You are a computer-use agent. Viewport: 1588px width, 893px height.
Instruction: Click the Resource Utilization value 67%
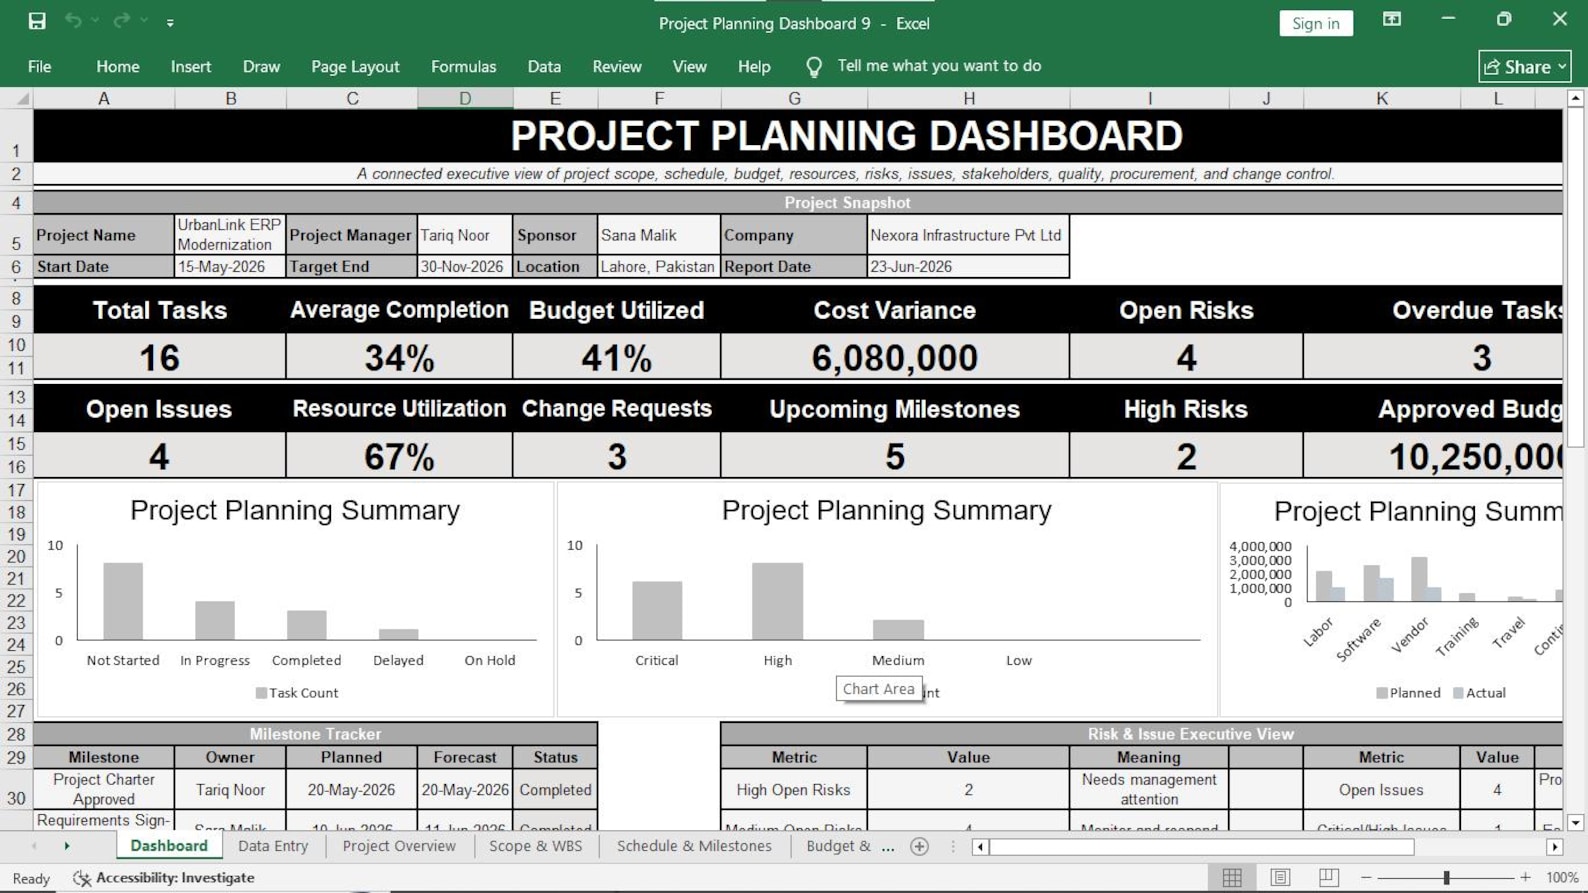pos(399,456)
